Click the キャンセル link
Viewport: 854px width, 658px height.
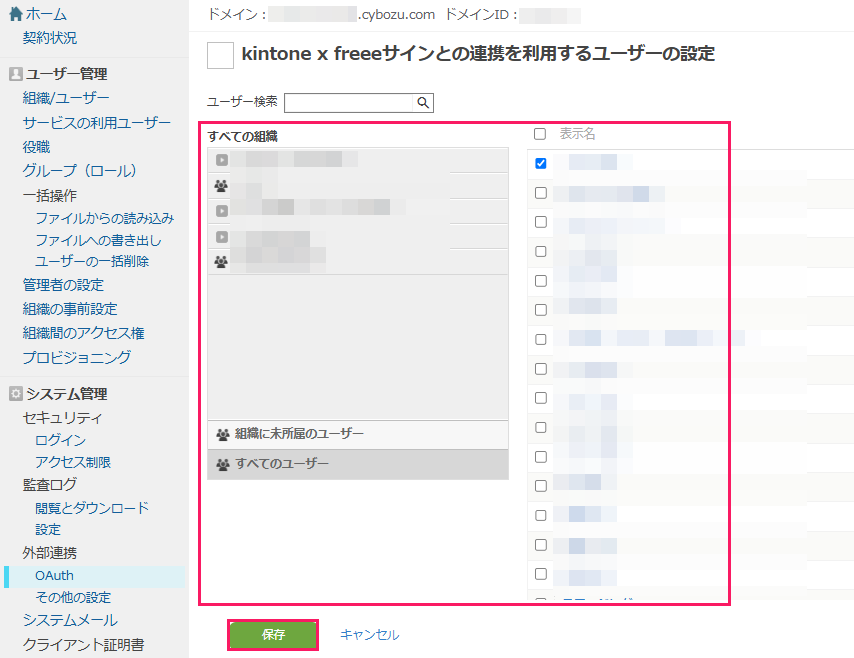tap(370, 635)
